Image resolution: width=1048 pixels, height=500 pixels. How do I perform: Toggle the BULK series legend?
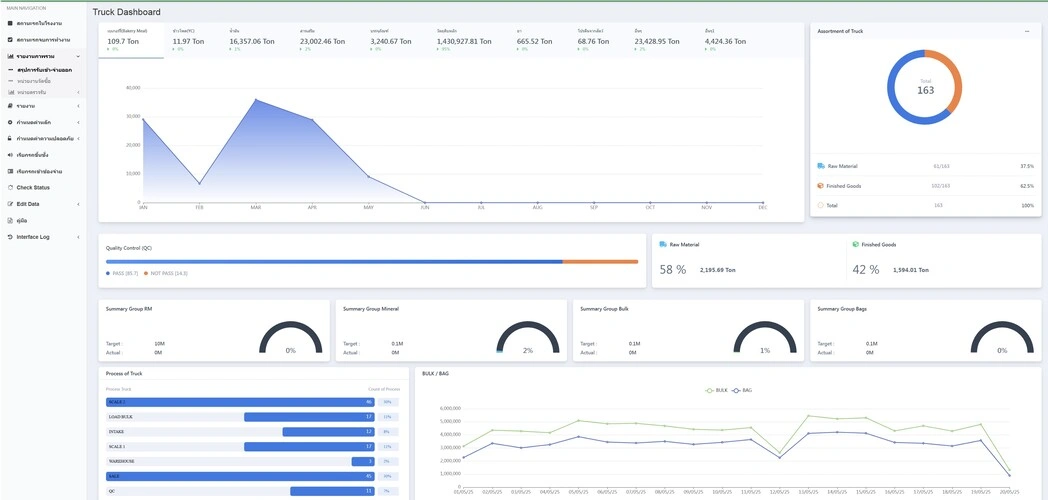click(x=717, y=390)
